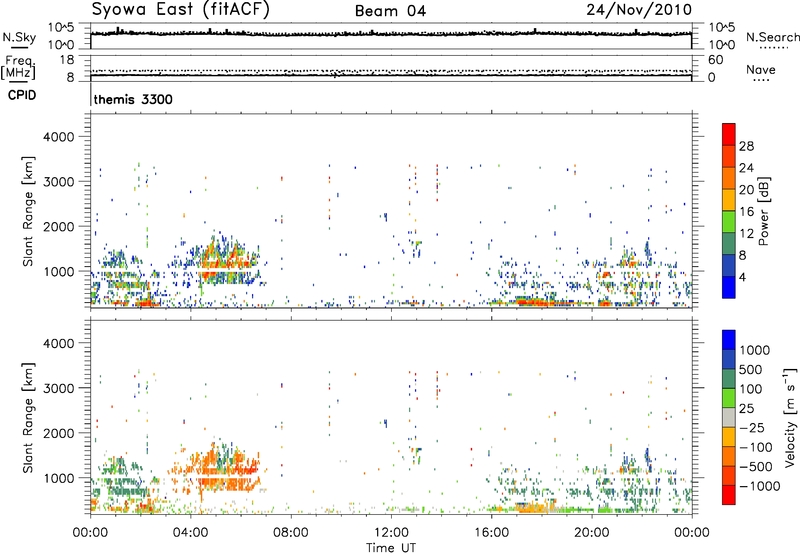Click the noise trace in the N.Sky panel
Viewport: 800px width, 554px height.
(x=391, y=33)
